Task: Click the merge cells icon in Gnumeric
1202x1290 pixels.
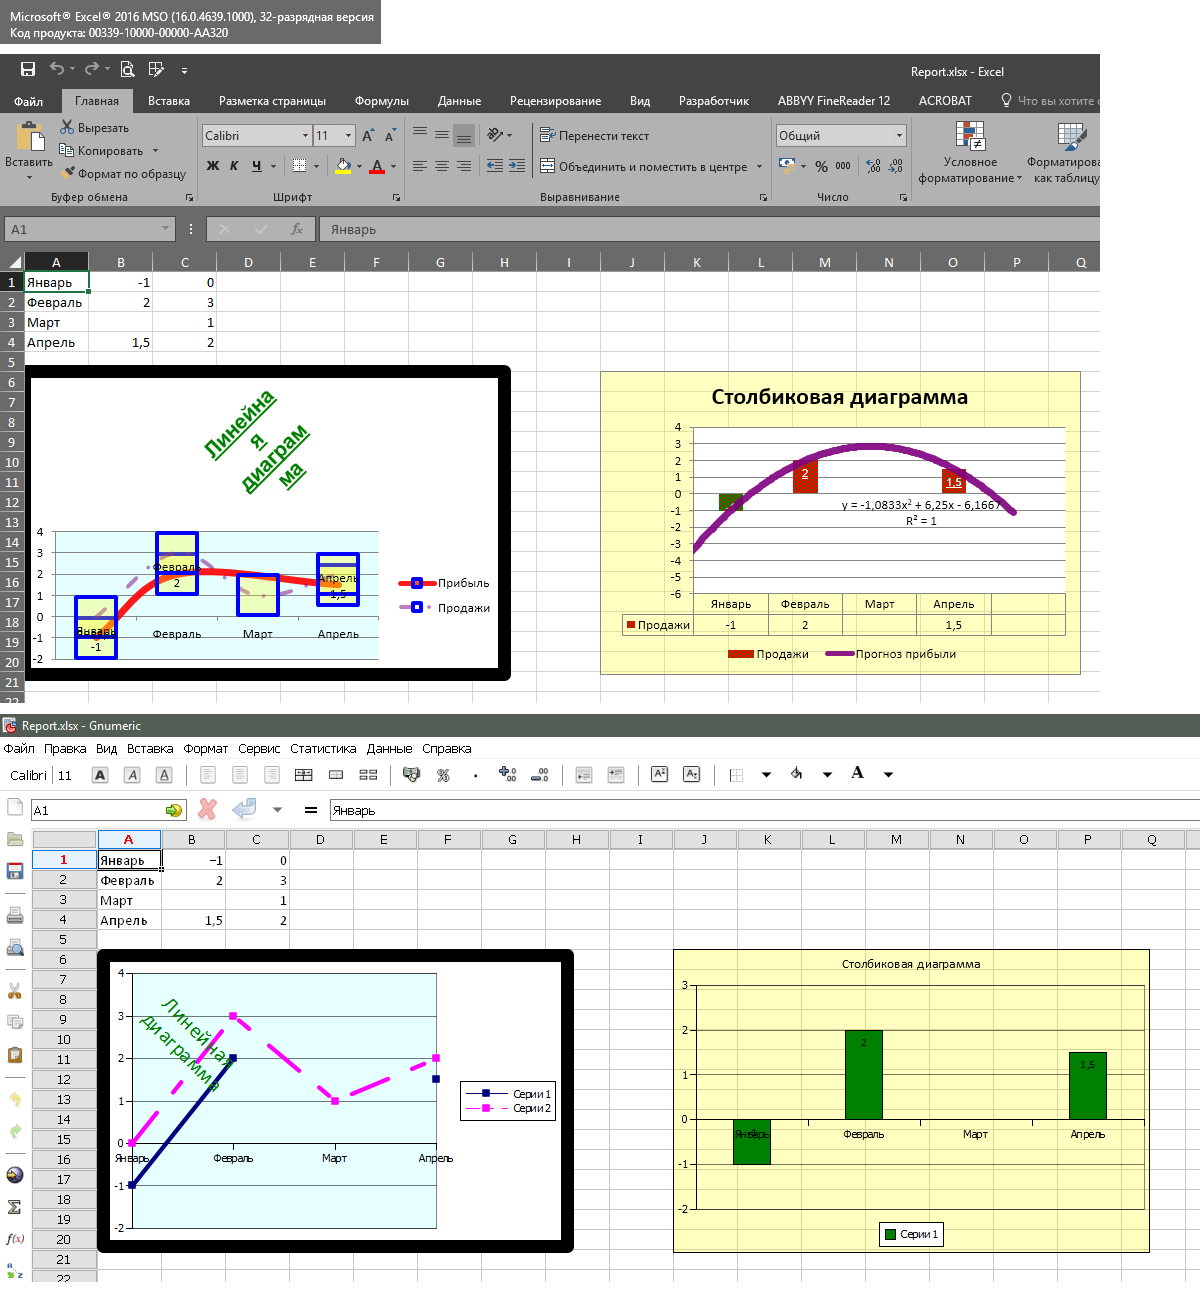Action: pyautogui.click(x=336, y=775)
